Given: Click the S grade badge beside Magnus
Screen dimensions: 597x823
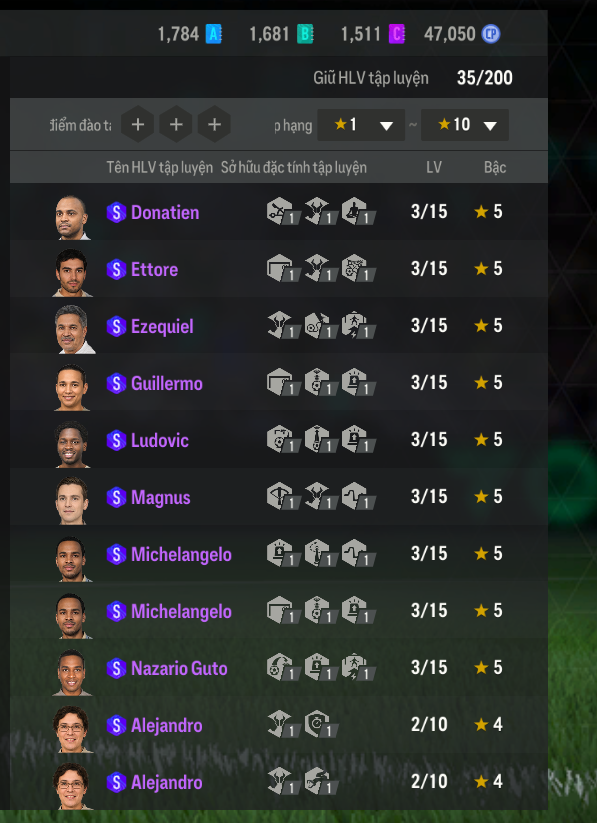Looking at the screenshot, I should (116, 497).
